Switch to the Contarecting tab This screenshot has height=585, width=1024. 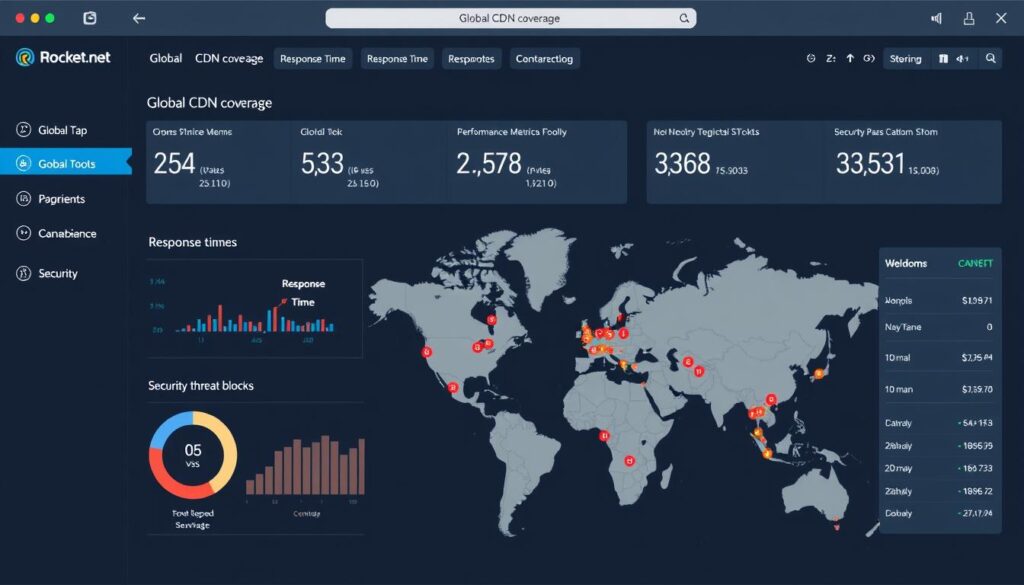(x=544, y=59)
